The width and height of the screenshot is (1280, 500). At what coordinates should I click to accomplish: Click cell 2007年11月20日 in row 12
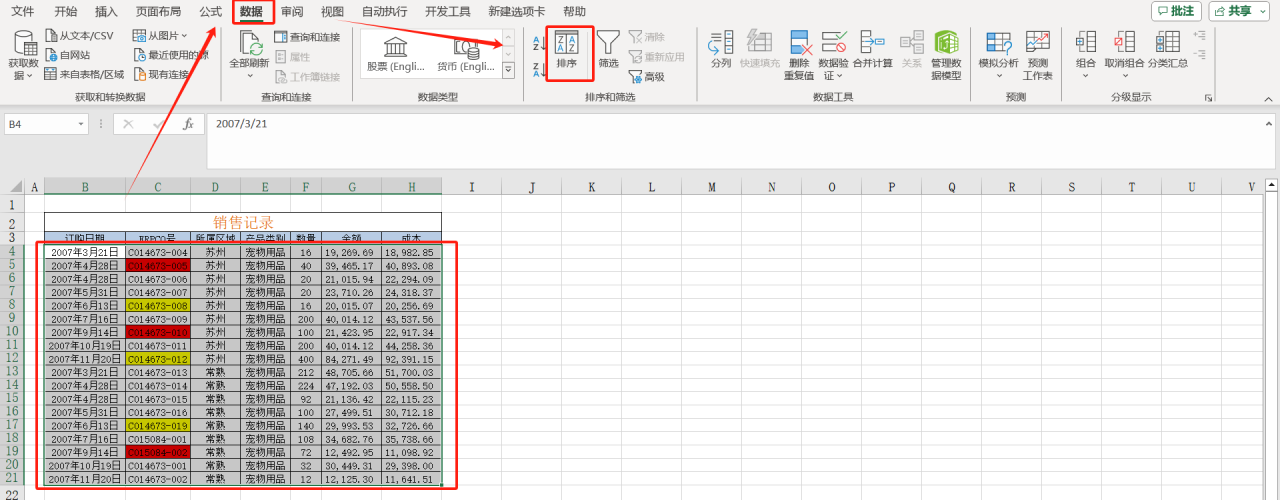tap(85, 358)
